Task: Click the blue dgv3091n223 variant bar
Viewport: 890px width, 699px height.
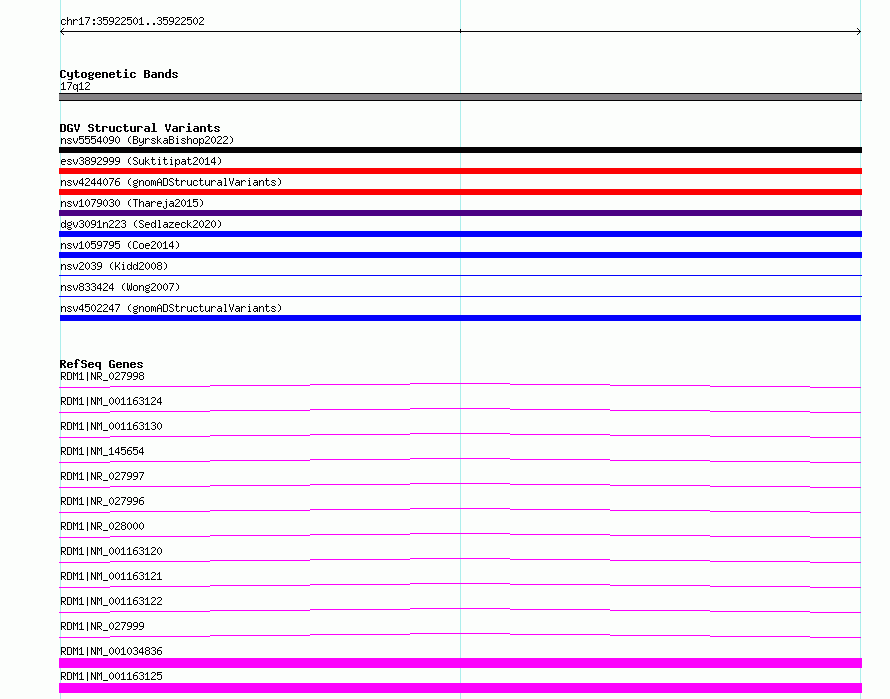Action: pos(460,234)
